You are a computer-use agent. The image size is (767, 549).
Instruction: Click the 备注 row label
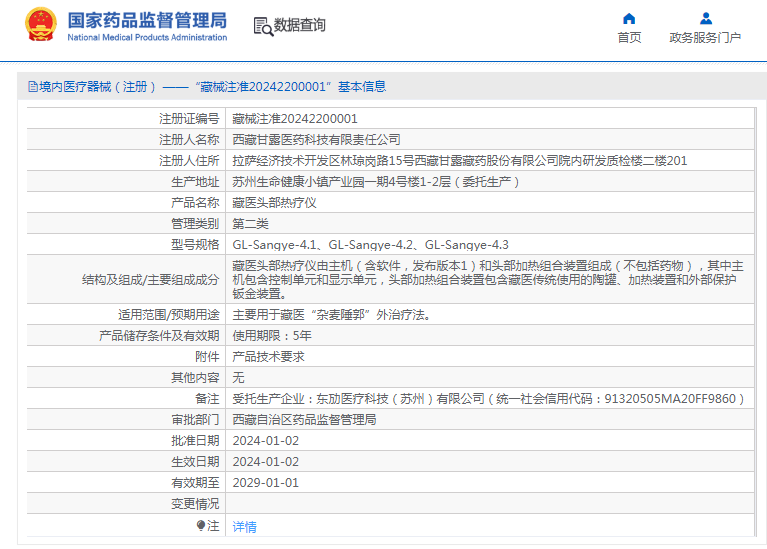click(207, 399)
